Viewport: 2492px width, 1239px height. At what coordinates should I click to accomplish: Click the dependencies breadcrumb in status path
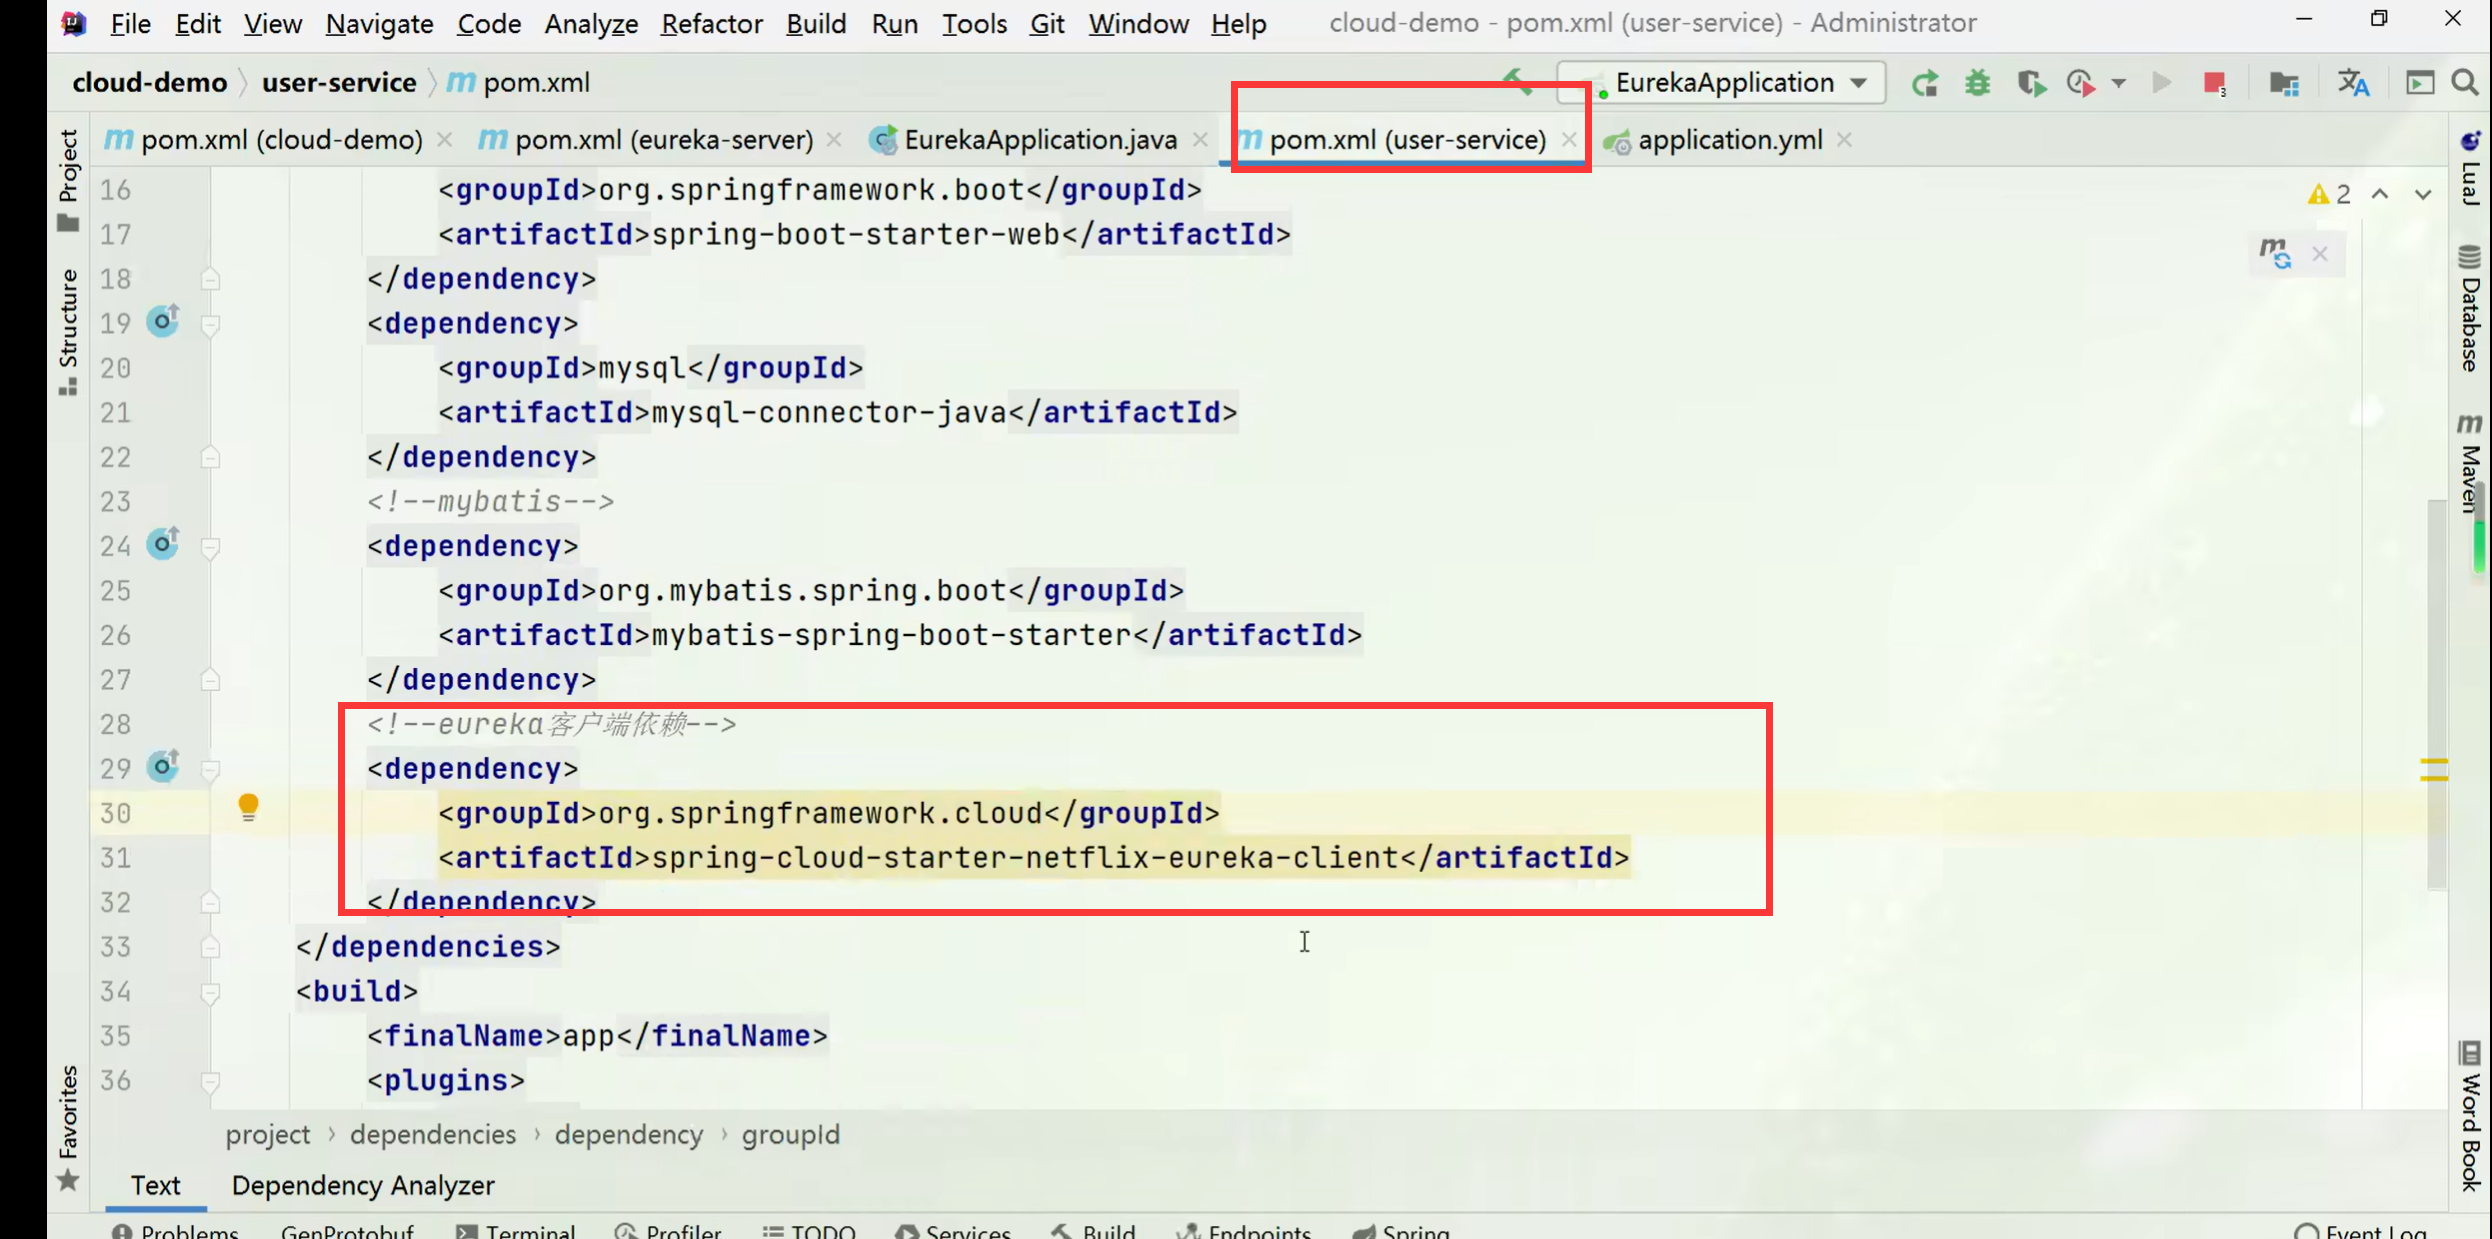click(x=432, y=1135)
